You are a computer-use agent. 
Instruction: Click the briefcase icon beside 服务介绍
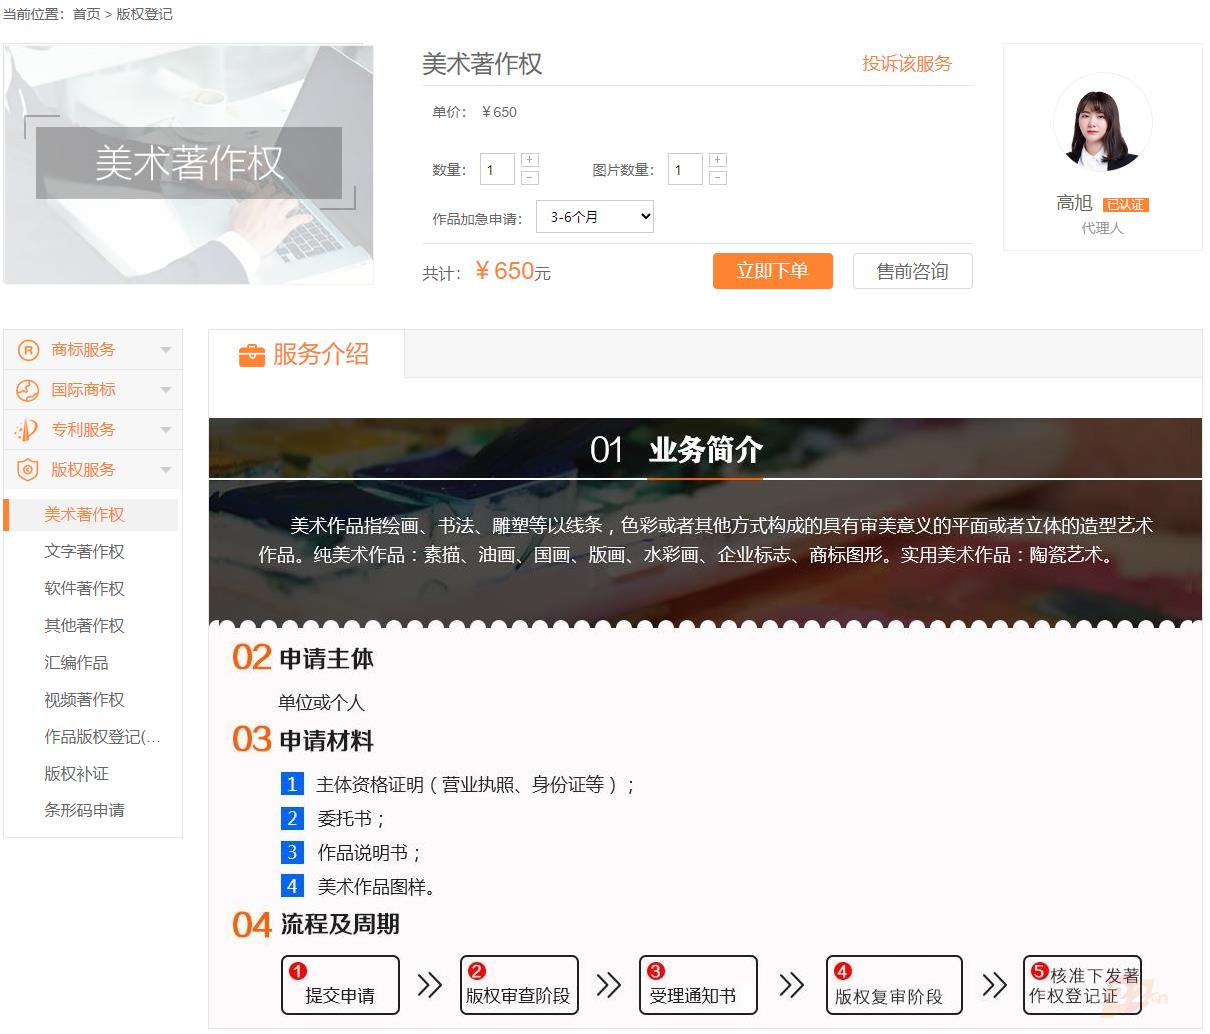[x=251, y=355]
